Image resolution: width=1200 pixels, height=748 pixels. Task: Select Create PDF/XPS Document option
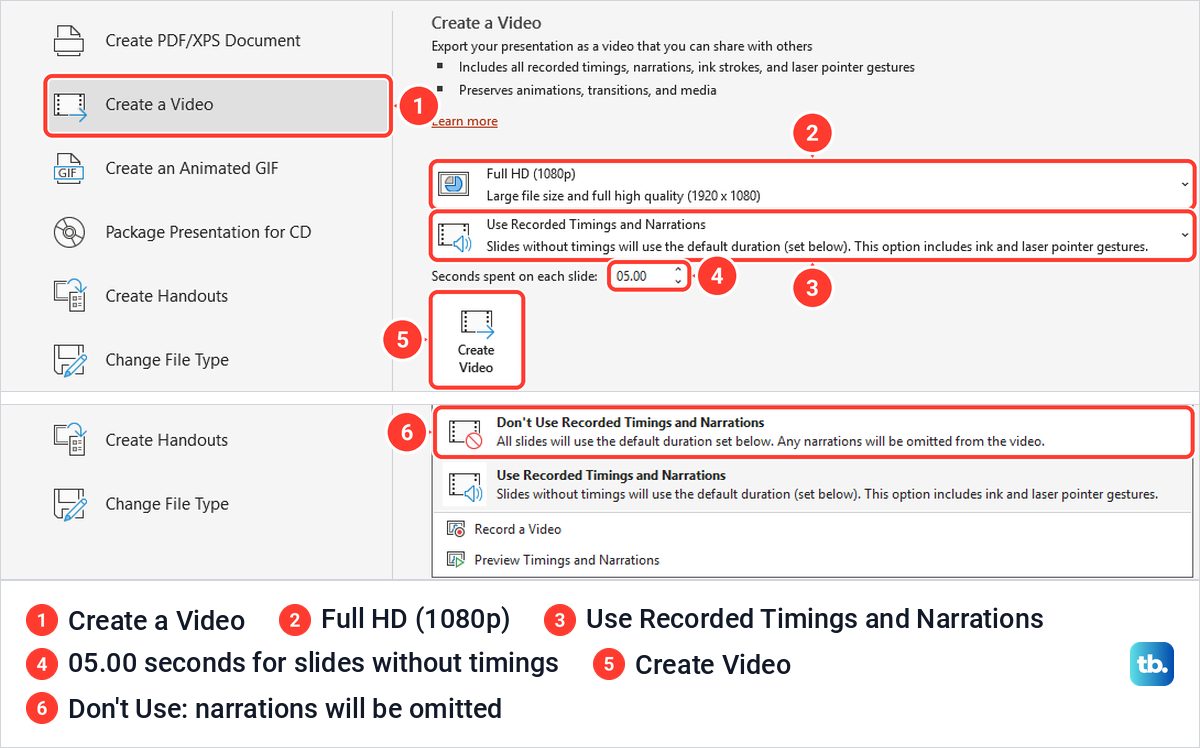203,41
